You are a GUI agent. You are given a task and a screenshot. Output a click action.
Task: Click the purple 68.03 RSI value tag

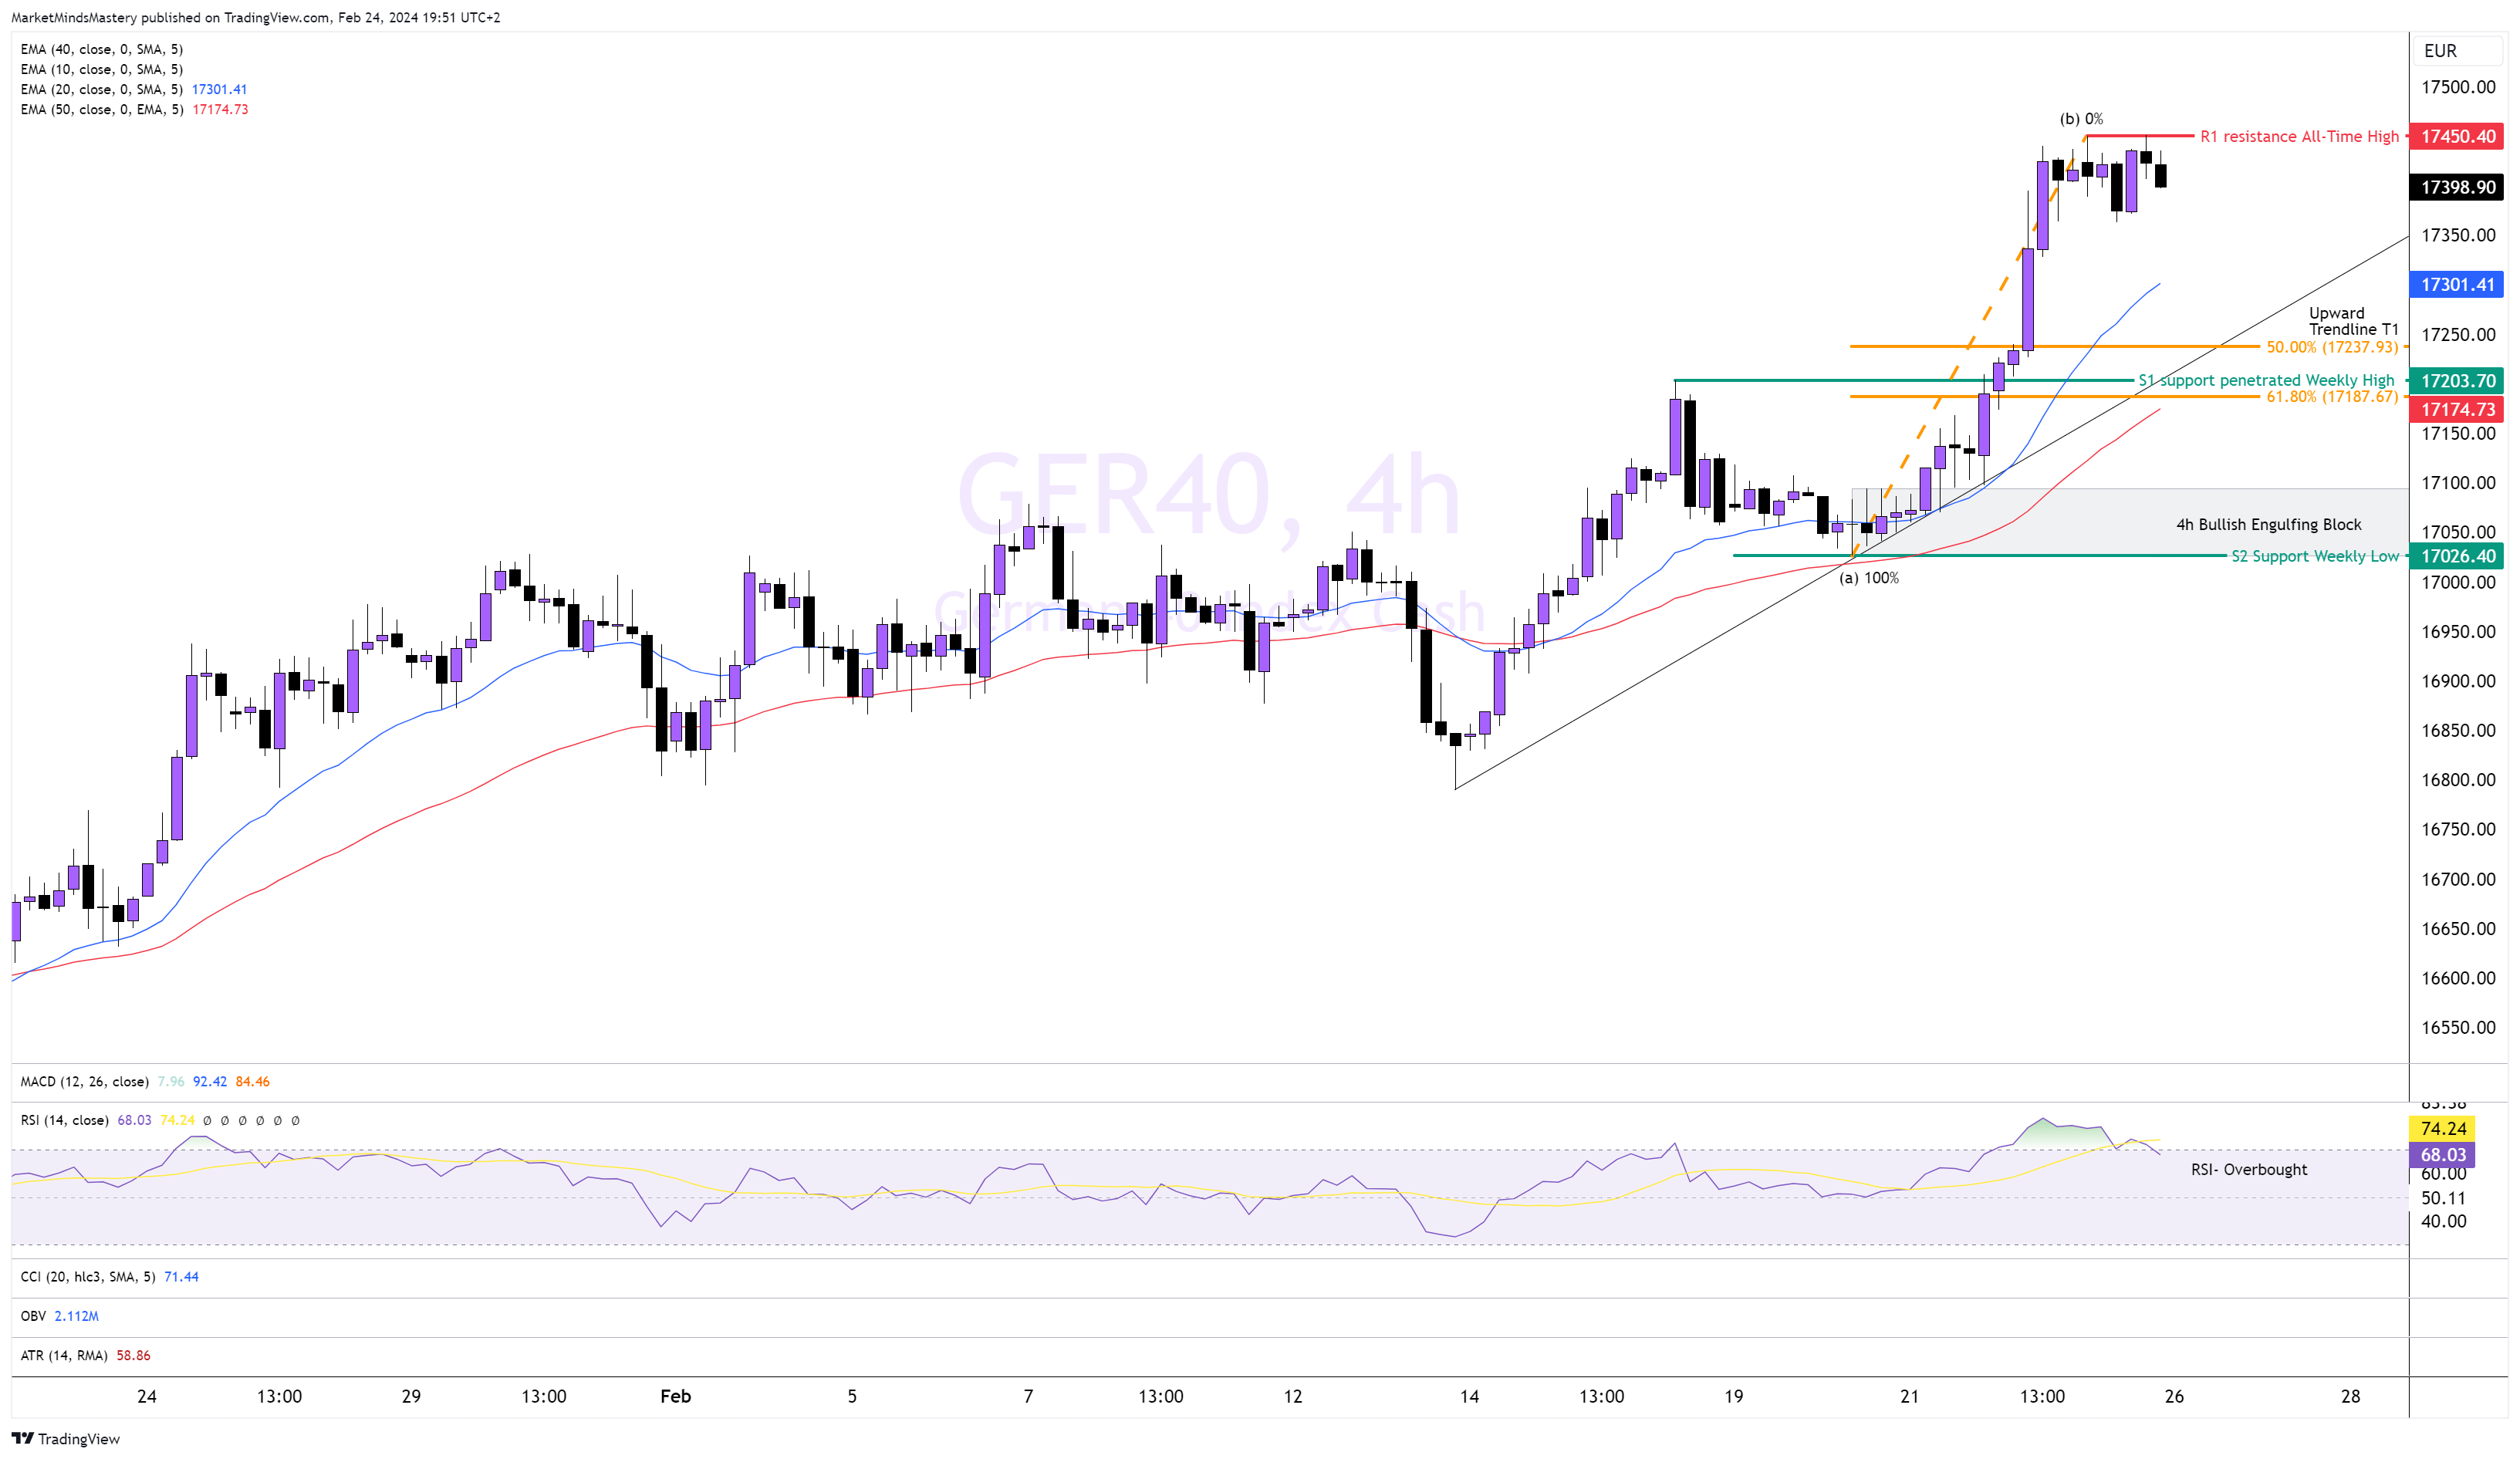tap(2442, 1154)
